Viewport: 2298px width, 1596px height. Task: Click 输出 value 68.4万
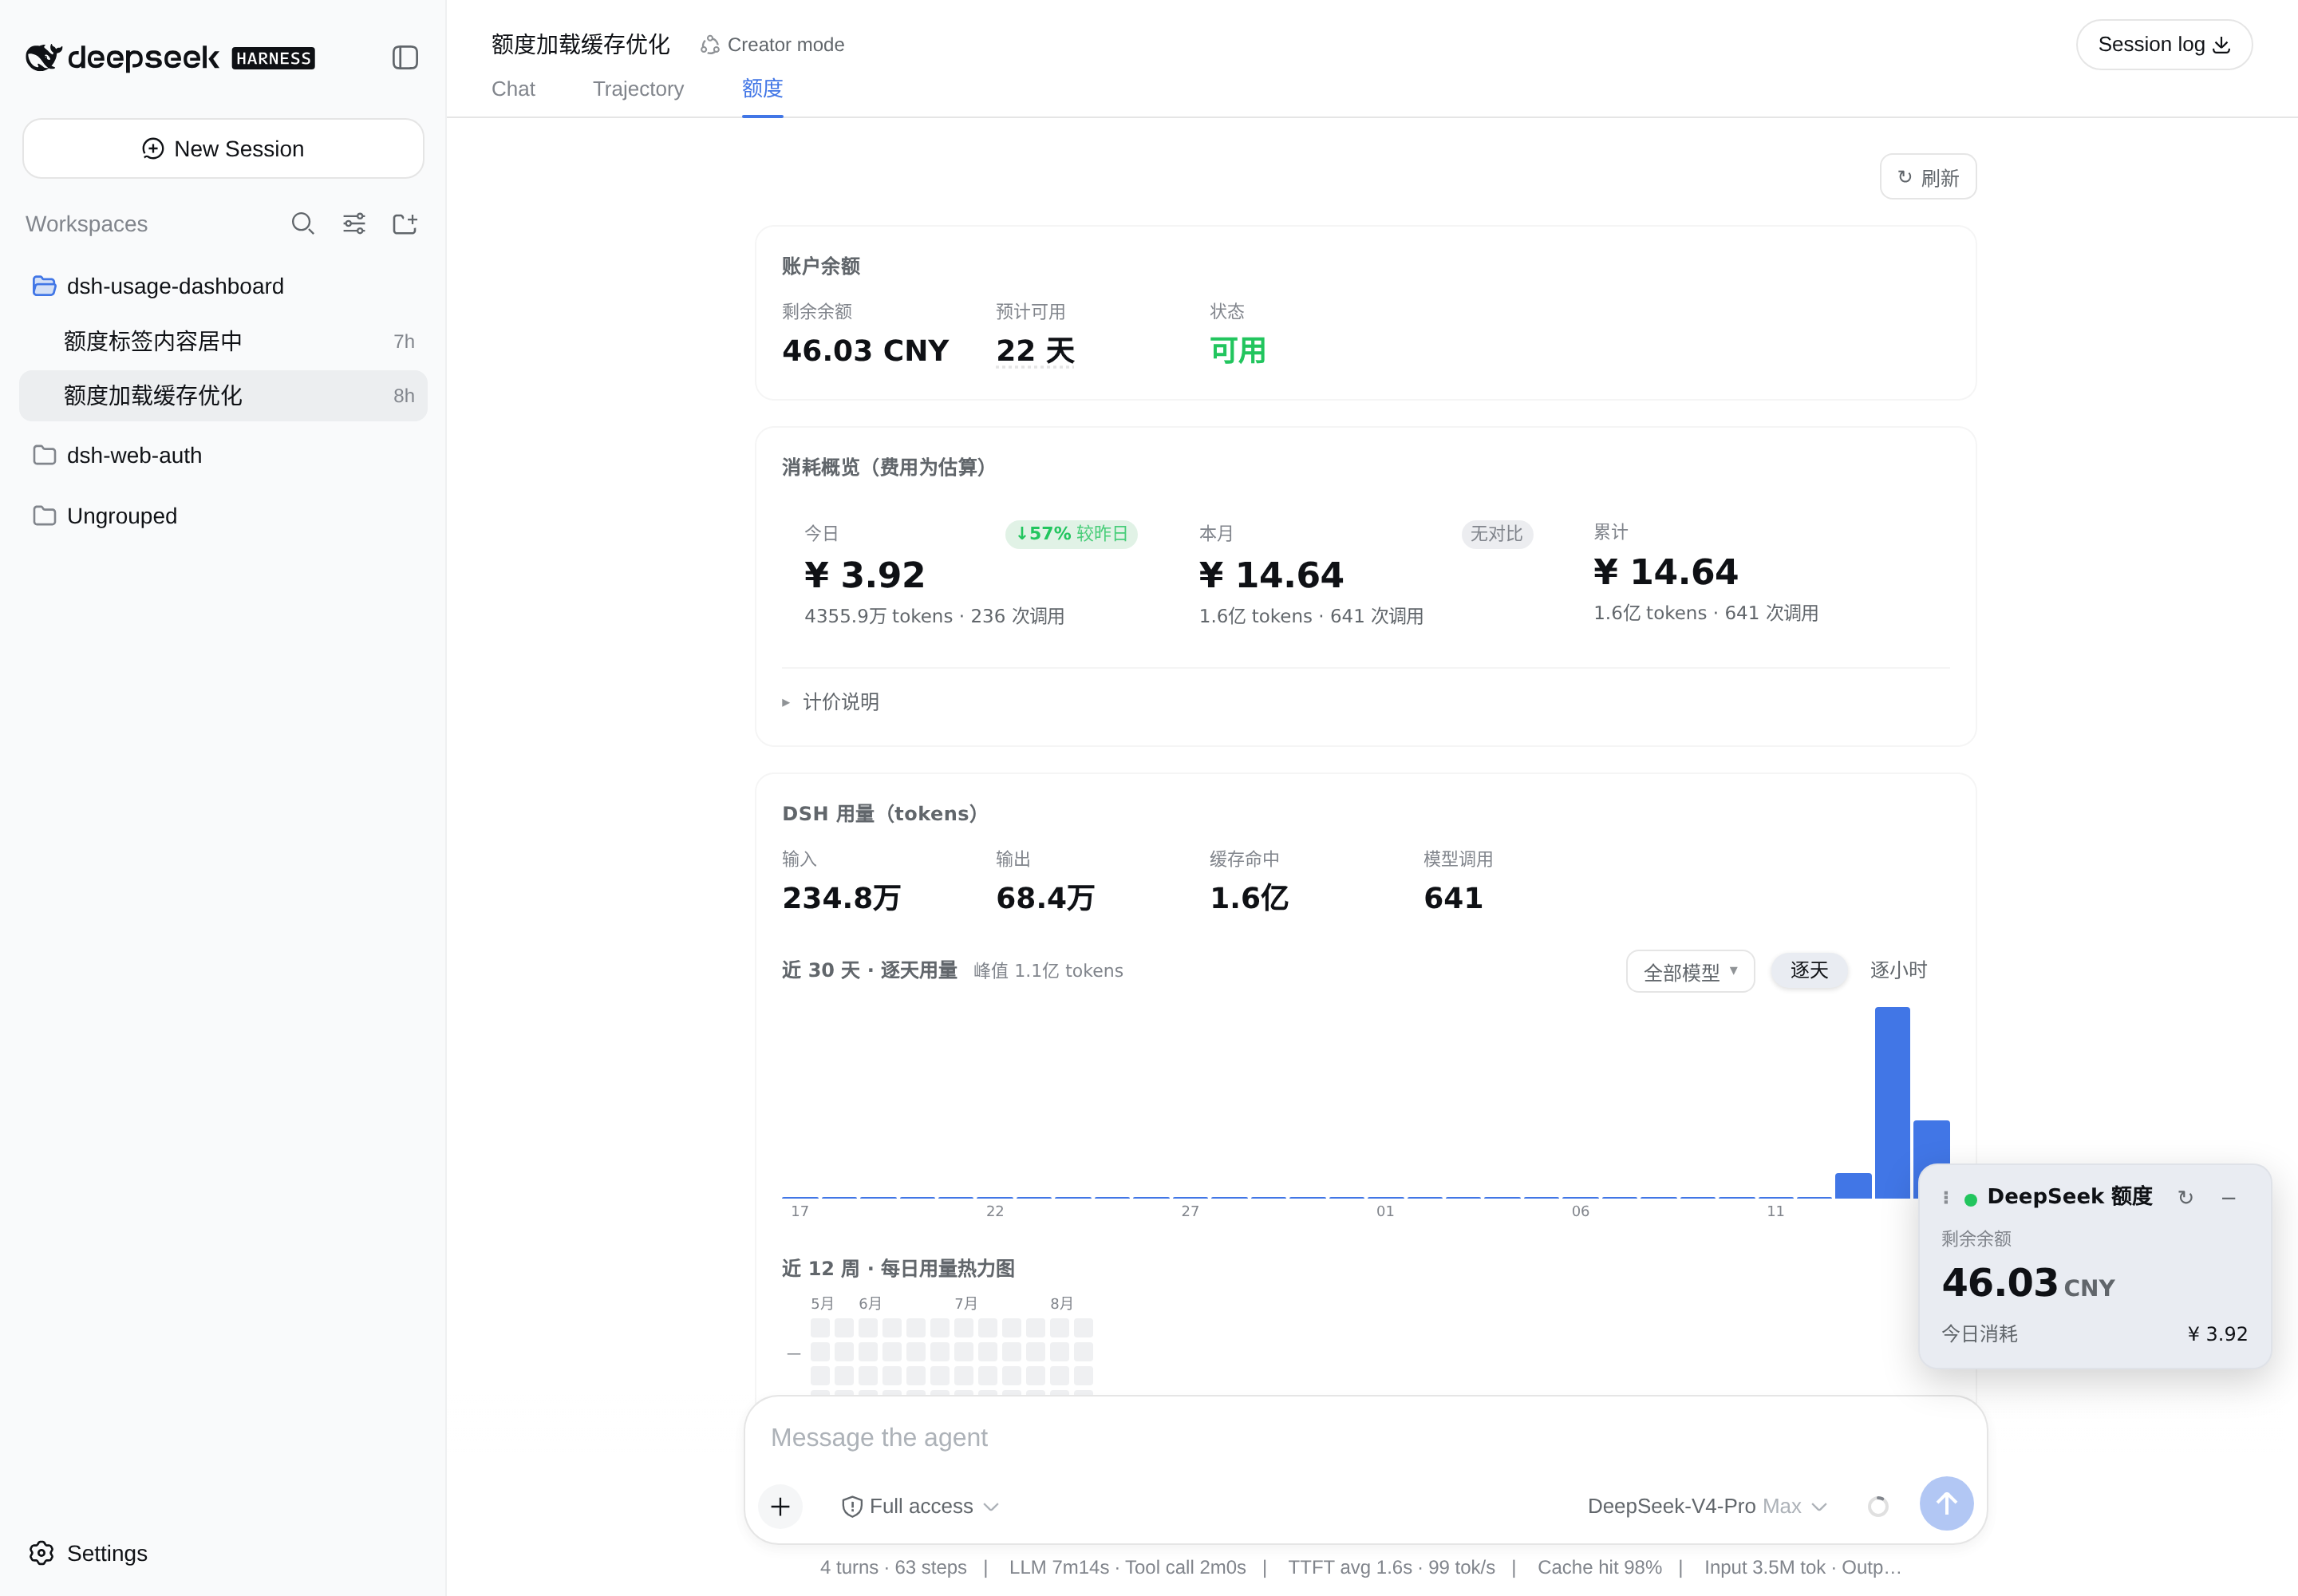1045,898
